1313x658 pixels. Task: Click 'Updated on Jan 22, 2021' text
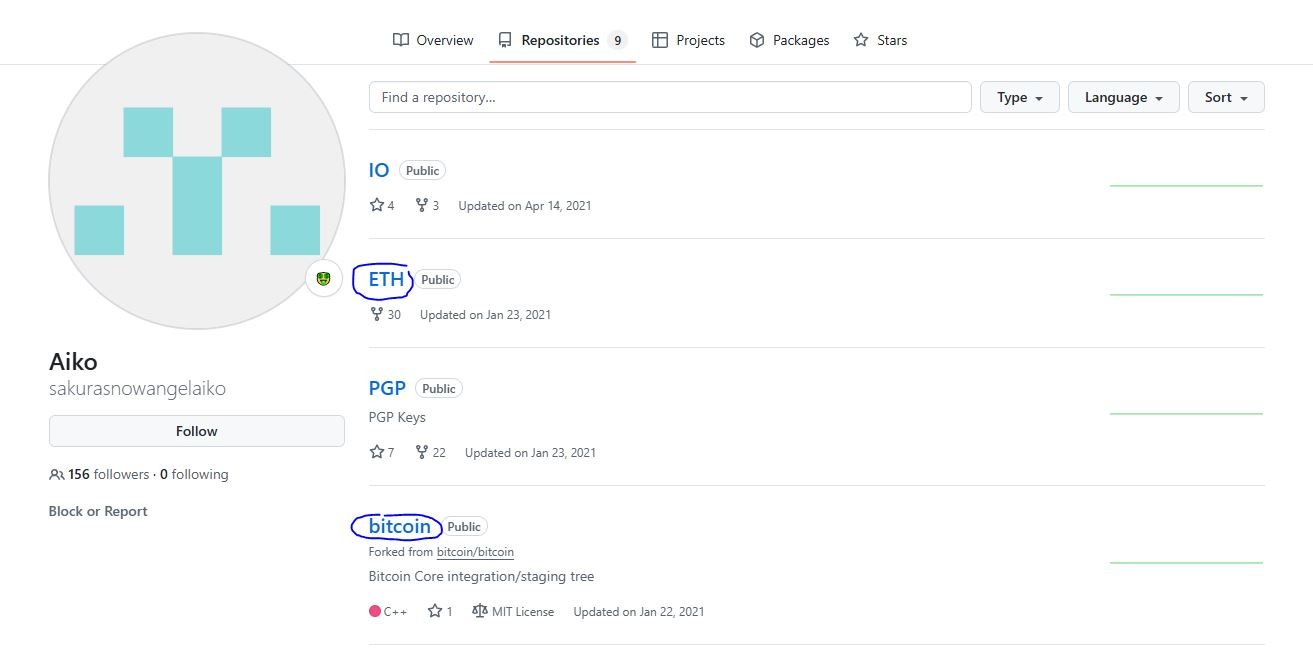point(639,611)
